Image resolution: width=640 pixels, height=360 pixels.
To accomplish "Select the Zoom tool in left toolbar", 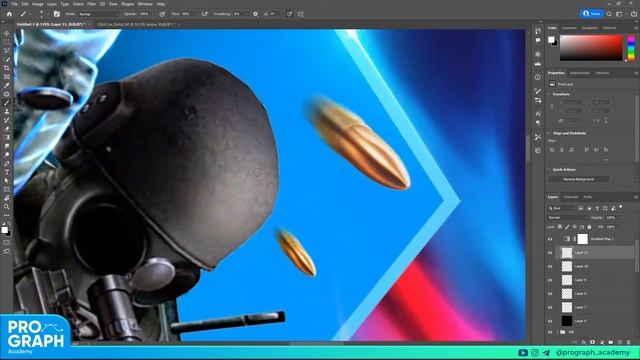I will (7, 207).
